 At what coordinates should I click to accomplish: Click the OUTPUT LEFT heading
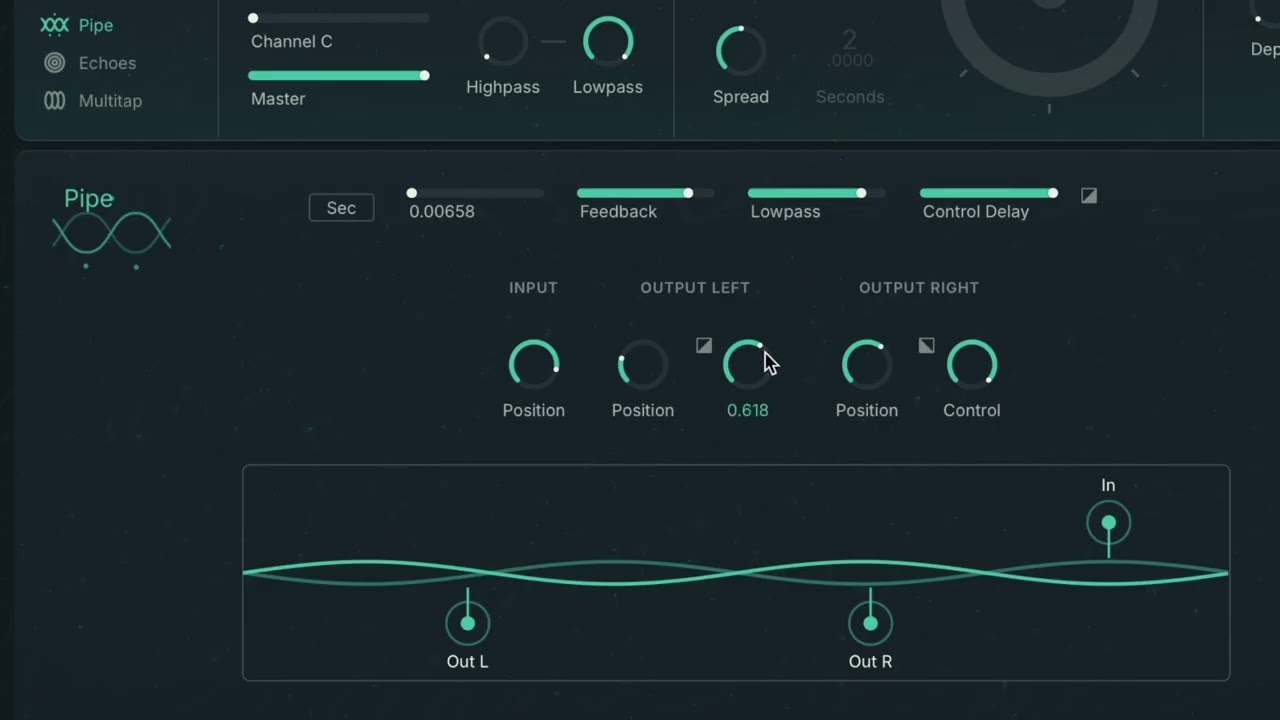pyautogui.click(x=695, y=287)
